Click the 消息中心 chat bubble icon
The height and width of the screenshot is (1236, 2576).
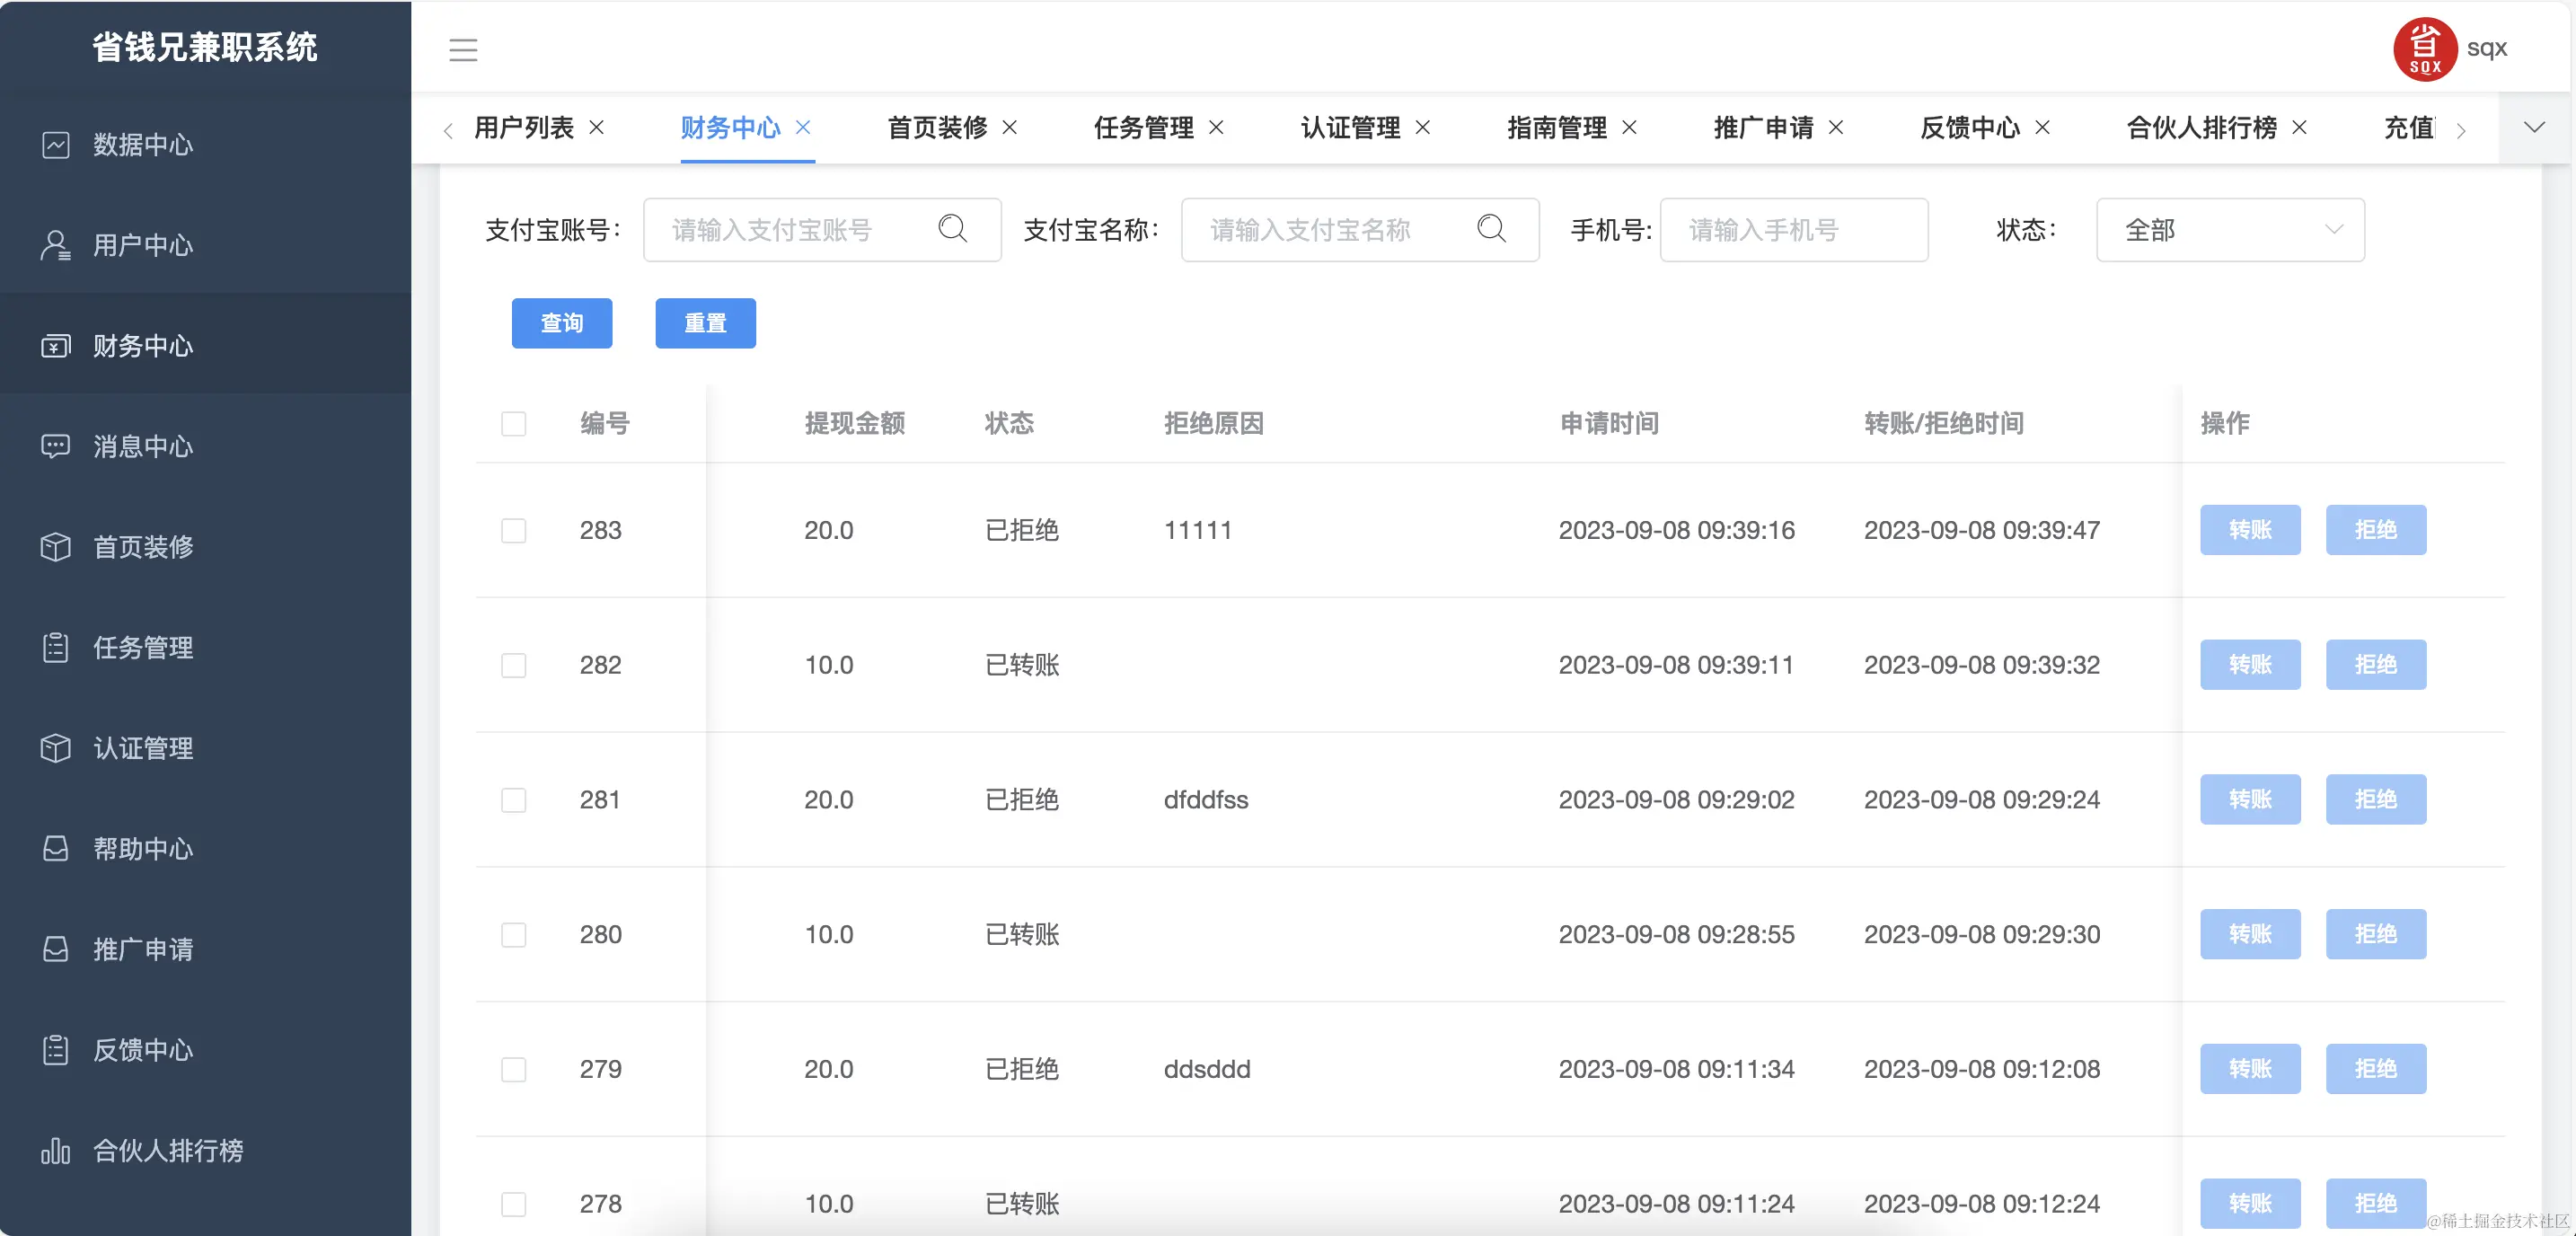pos(56,446)
